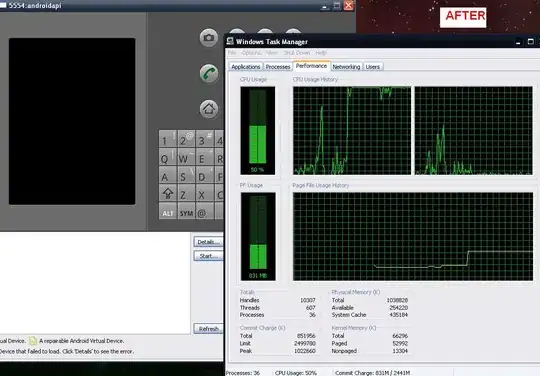Click the Refresh button
Viewport: 540px width, 376px height.
click(208, 329)
